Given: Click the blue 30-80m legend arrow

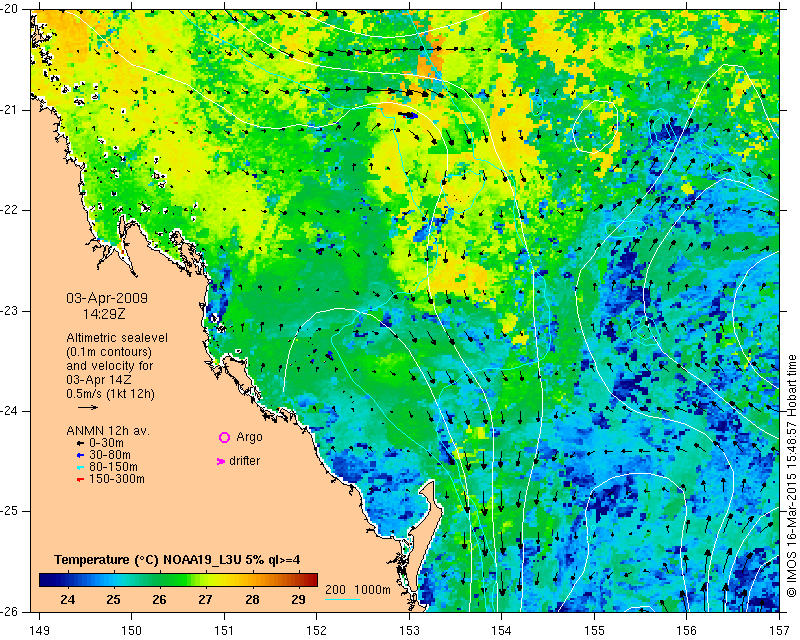Looking at the screenshot, I should coord(80,455).
